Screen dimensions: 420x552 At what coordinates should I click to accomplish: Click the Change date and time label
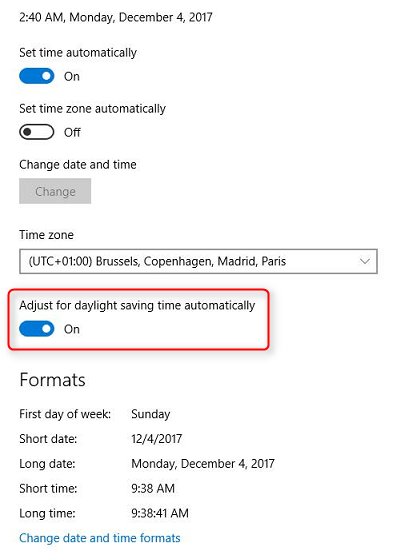point(78,164)
